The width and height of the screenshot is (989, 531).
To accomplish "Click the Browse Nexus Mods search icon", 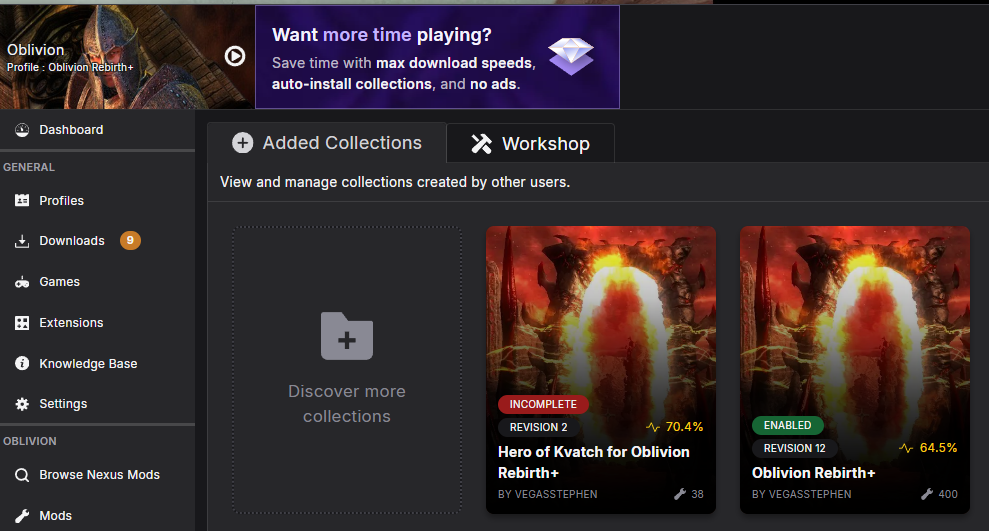I will click(22, 475).
